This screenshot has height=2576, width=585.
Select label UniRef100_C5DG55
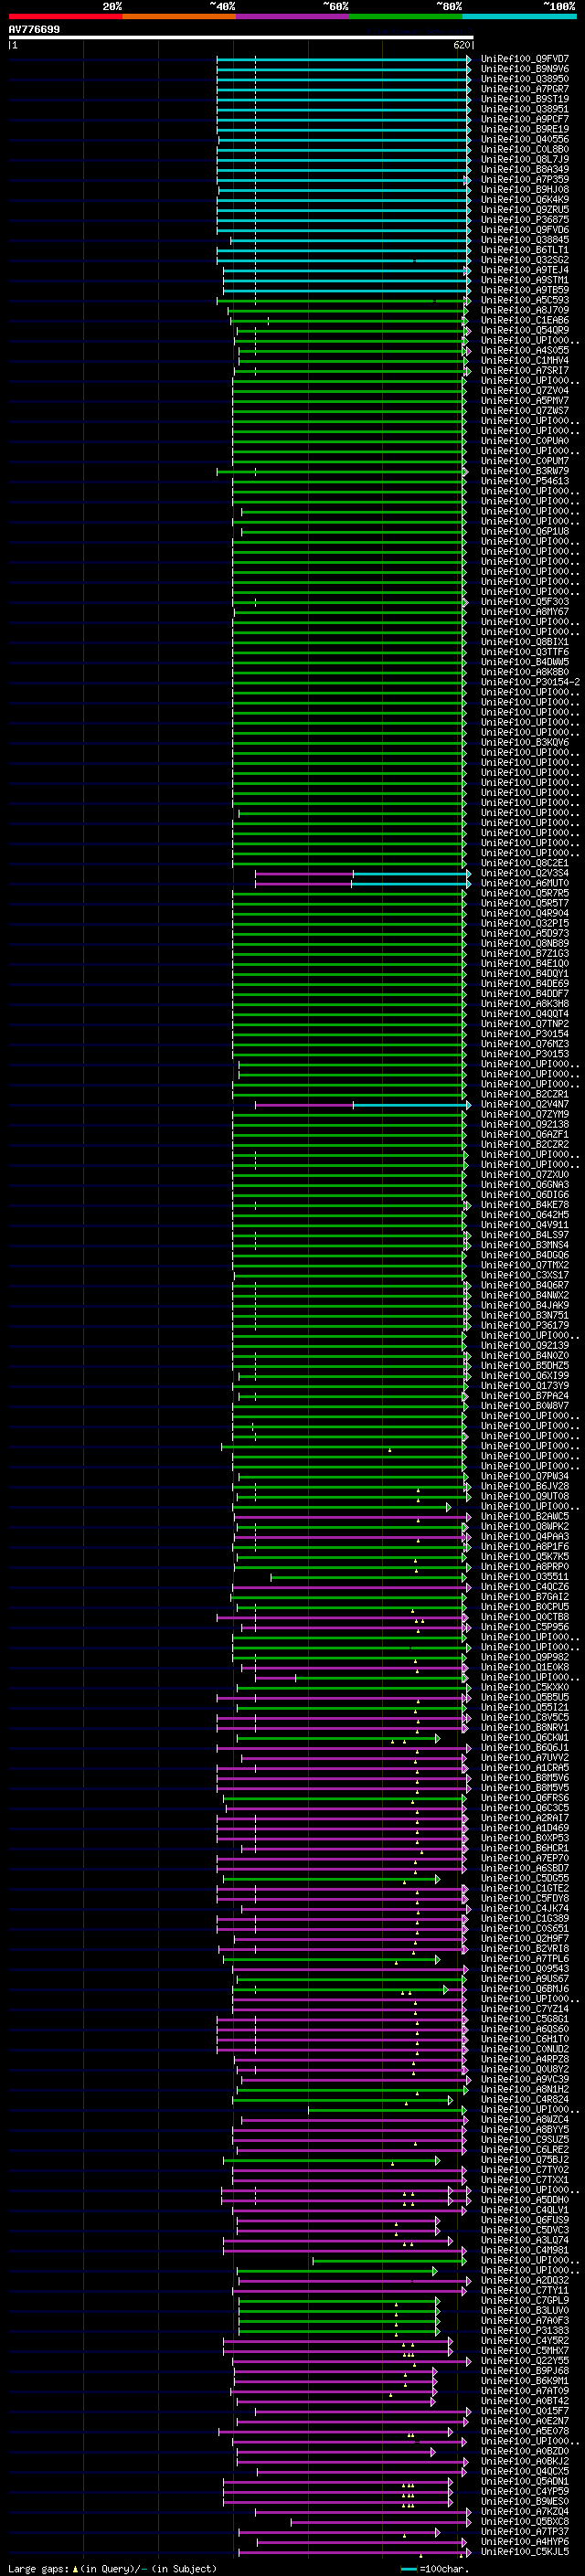click(524, 1878)
